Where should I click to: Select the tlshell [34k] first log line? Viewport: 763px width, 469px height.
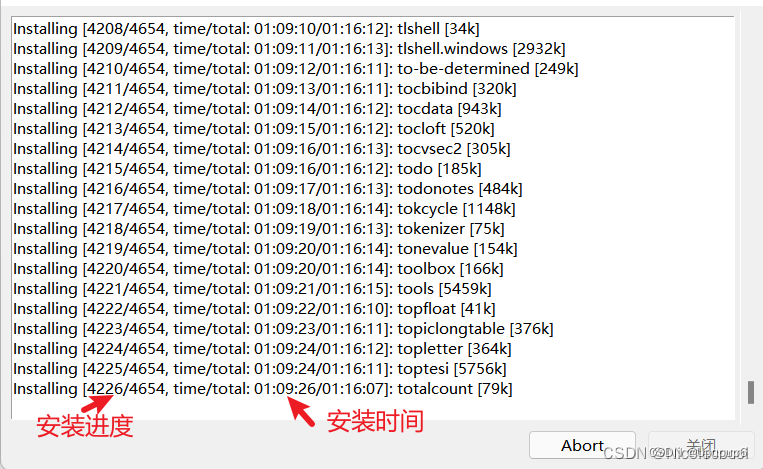point(246,29)
